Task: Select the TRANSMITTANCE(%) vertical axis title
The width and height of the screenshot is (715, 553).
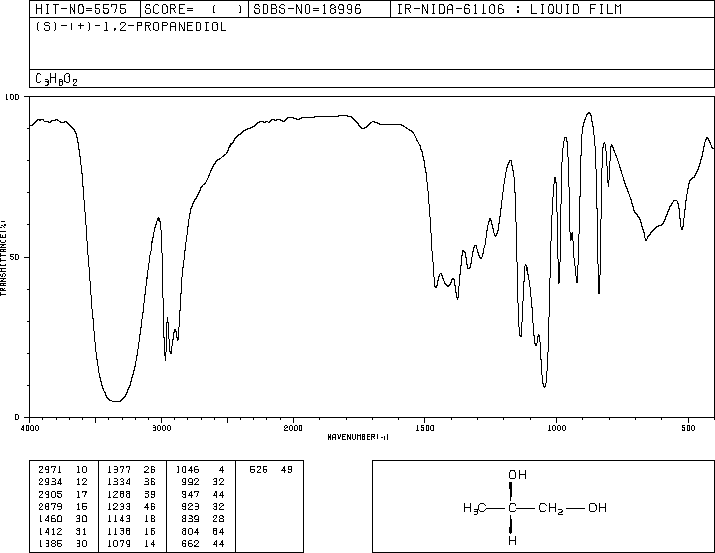Action: click(x=3, y=258)
